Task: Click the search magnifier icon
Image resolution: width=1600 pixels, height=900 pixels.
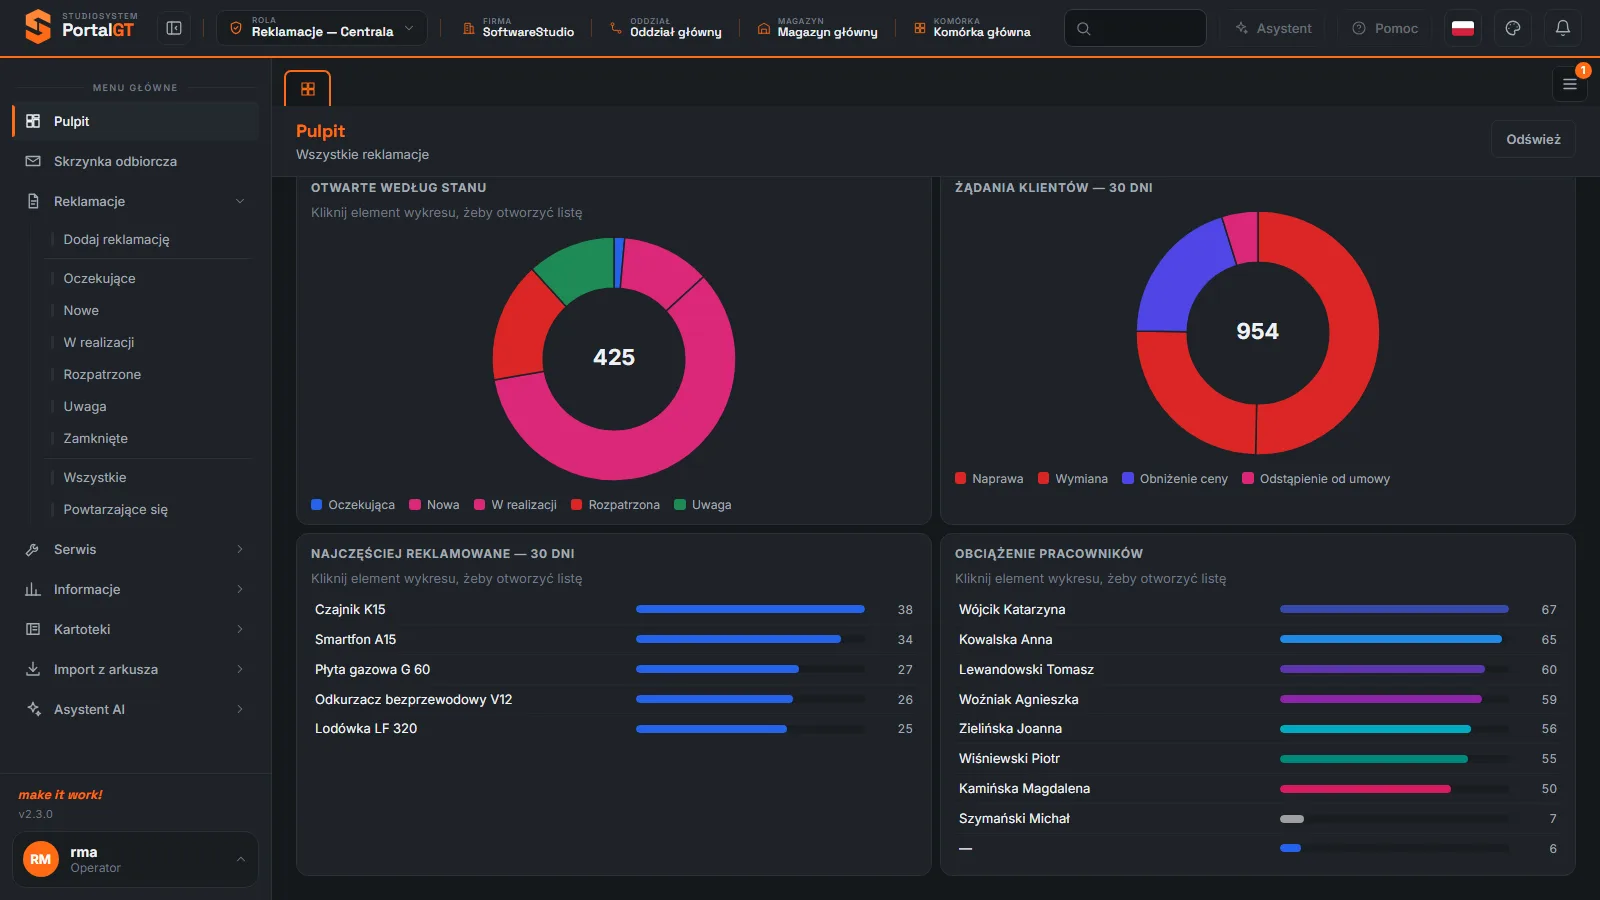Action: (x=1084, y=29)
